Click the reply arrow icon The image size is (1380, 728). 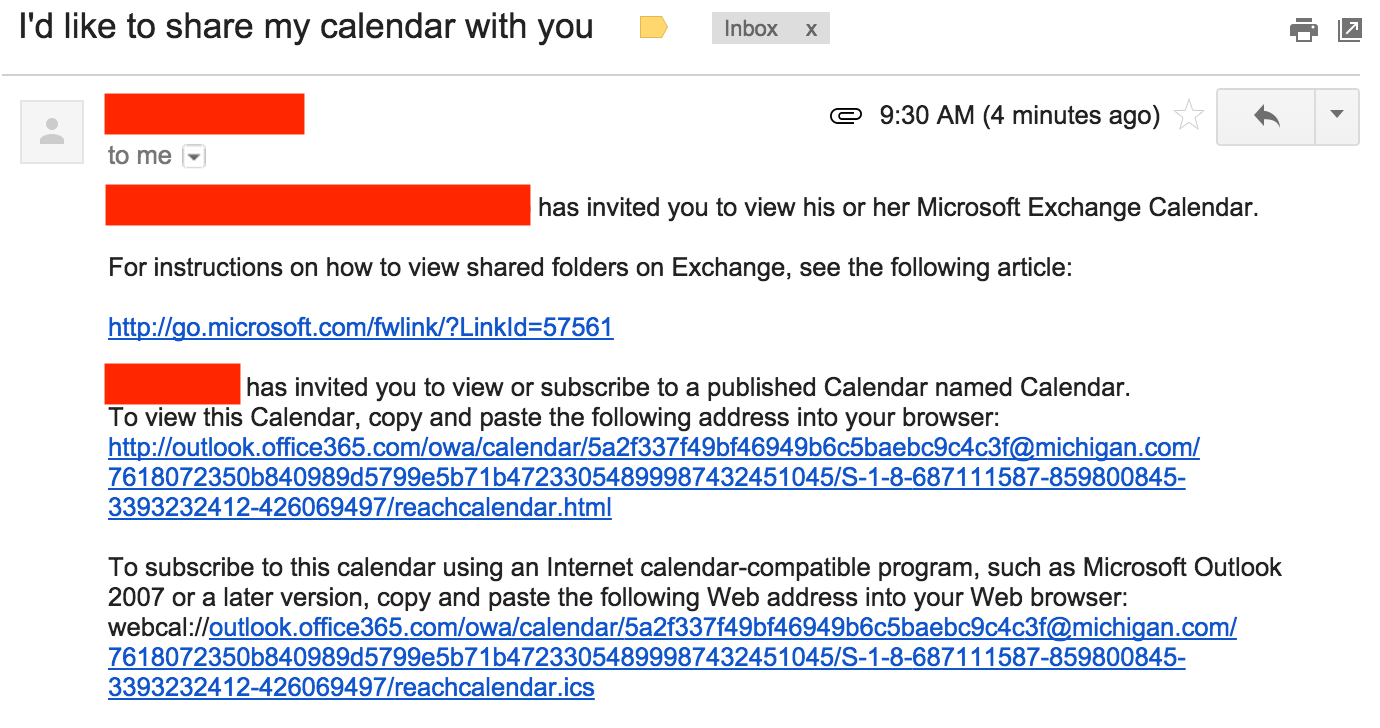[x=1266, y=116]
